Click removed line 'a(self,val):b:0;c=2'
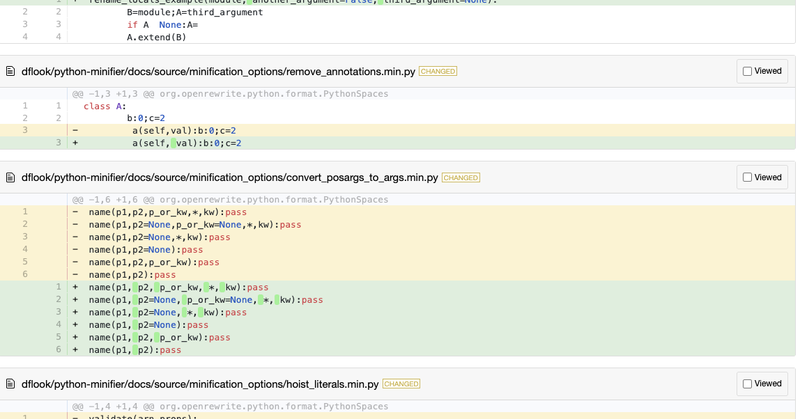Image resolution: width=800 pixels, height=419 pixels. point(183,130)
